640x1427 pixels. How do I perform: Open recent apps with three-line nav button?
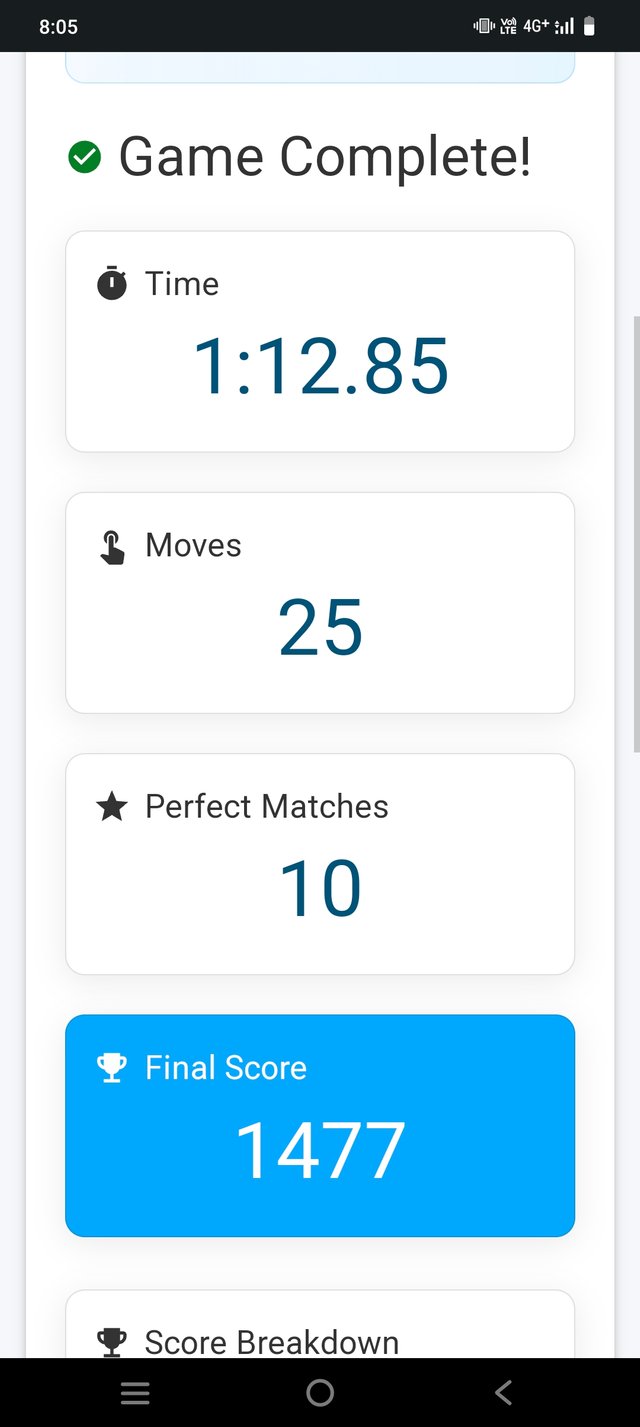tap(135, 1392)
